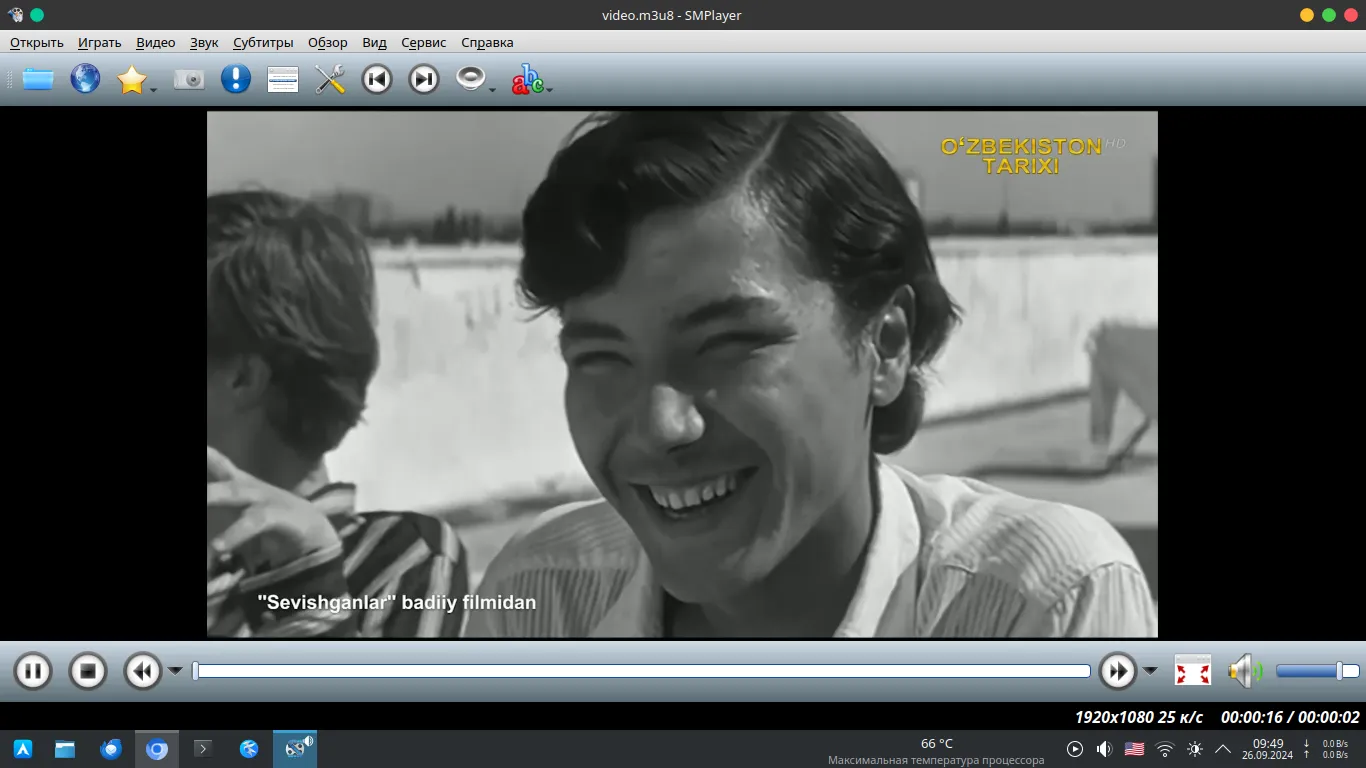Open the playlist window icon

click(x=283, y=79)
